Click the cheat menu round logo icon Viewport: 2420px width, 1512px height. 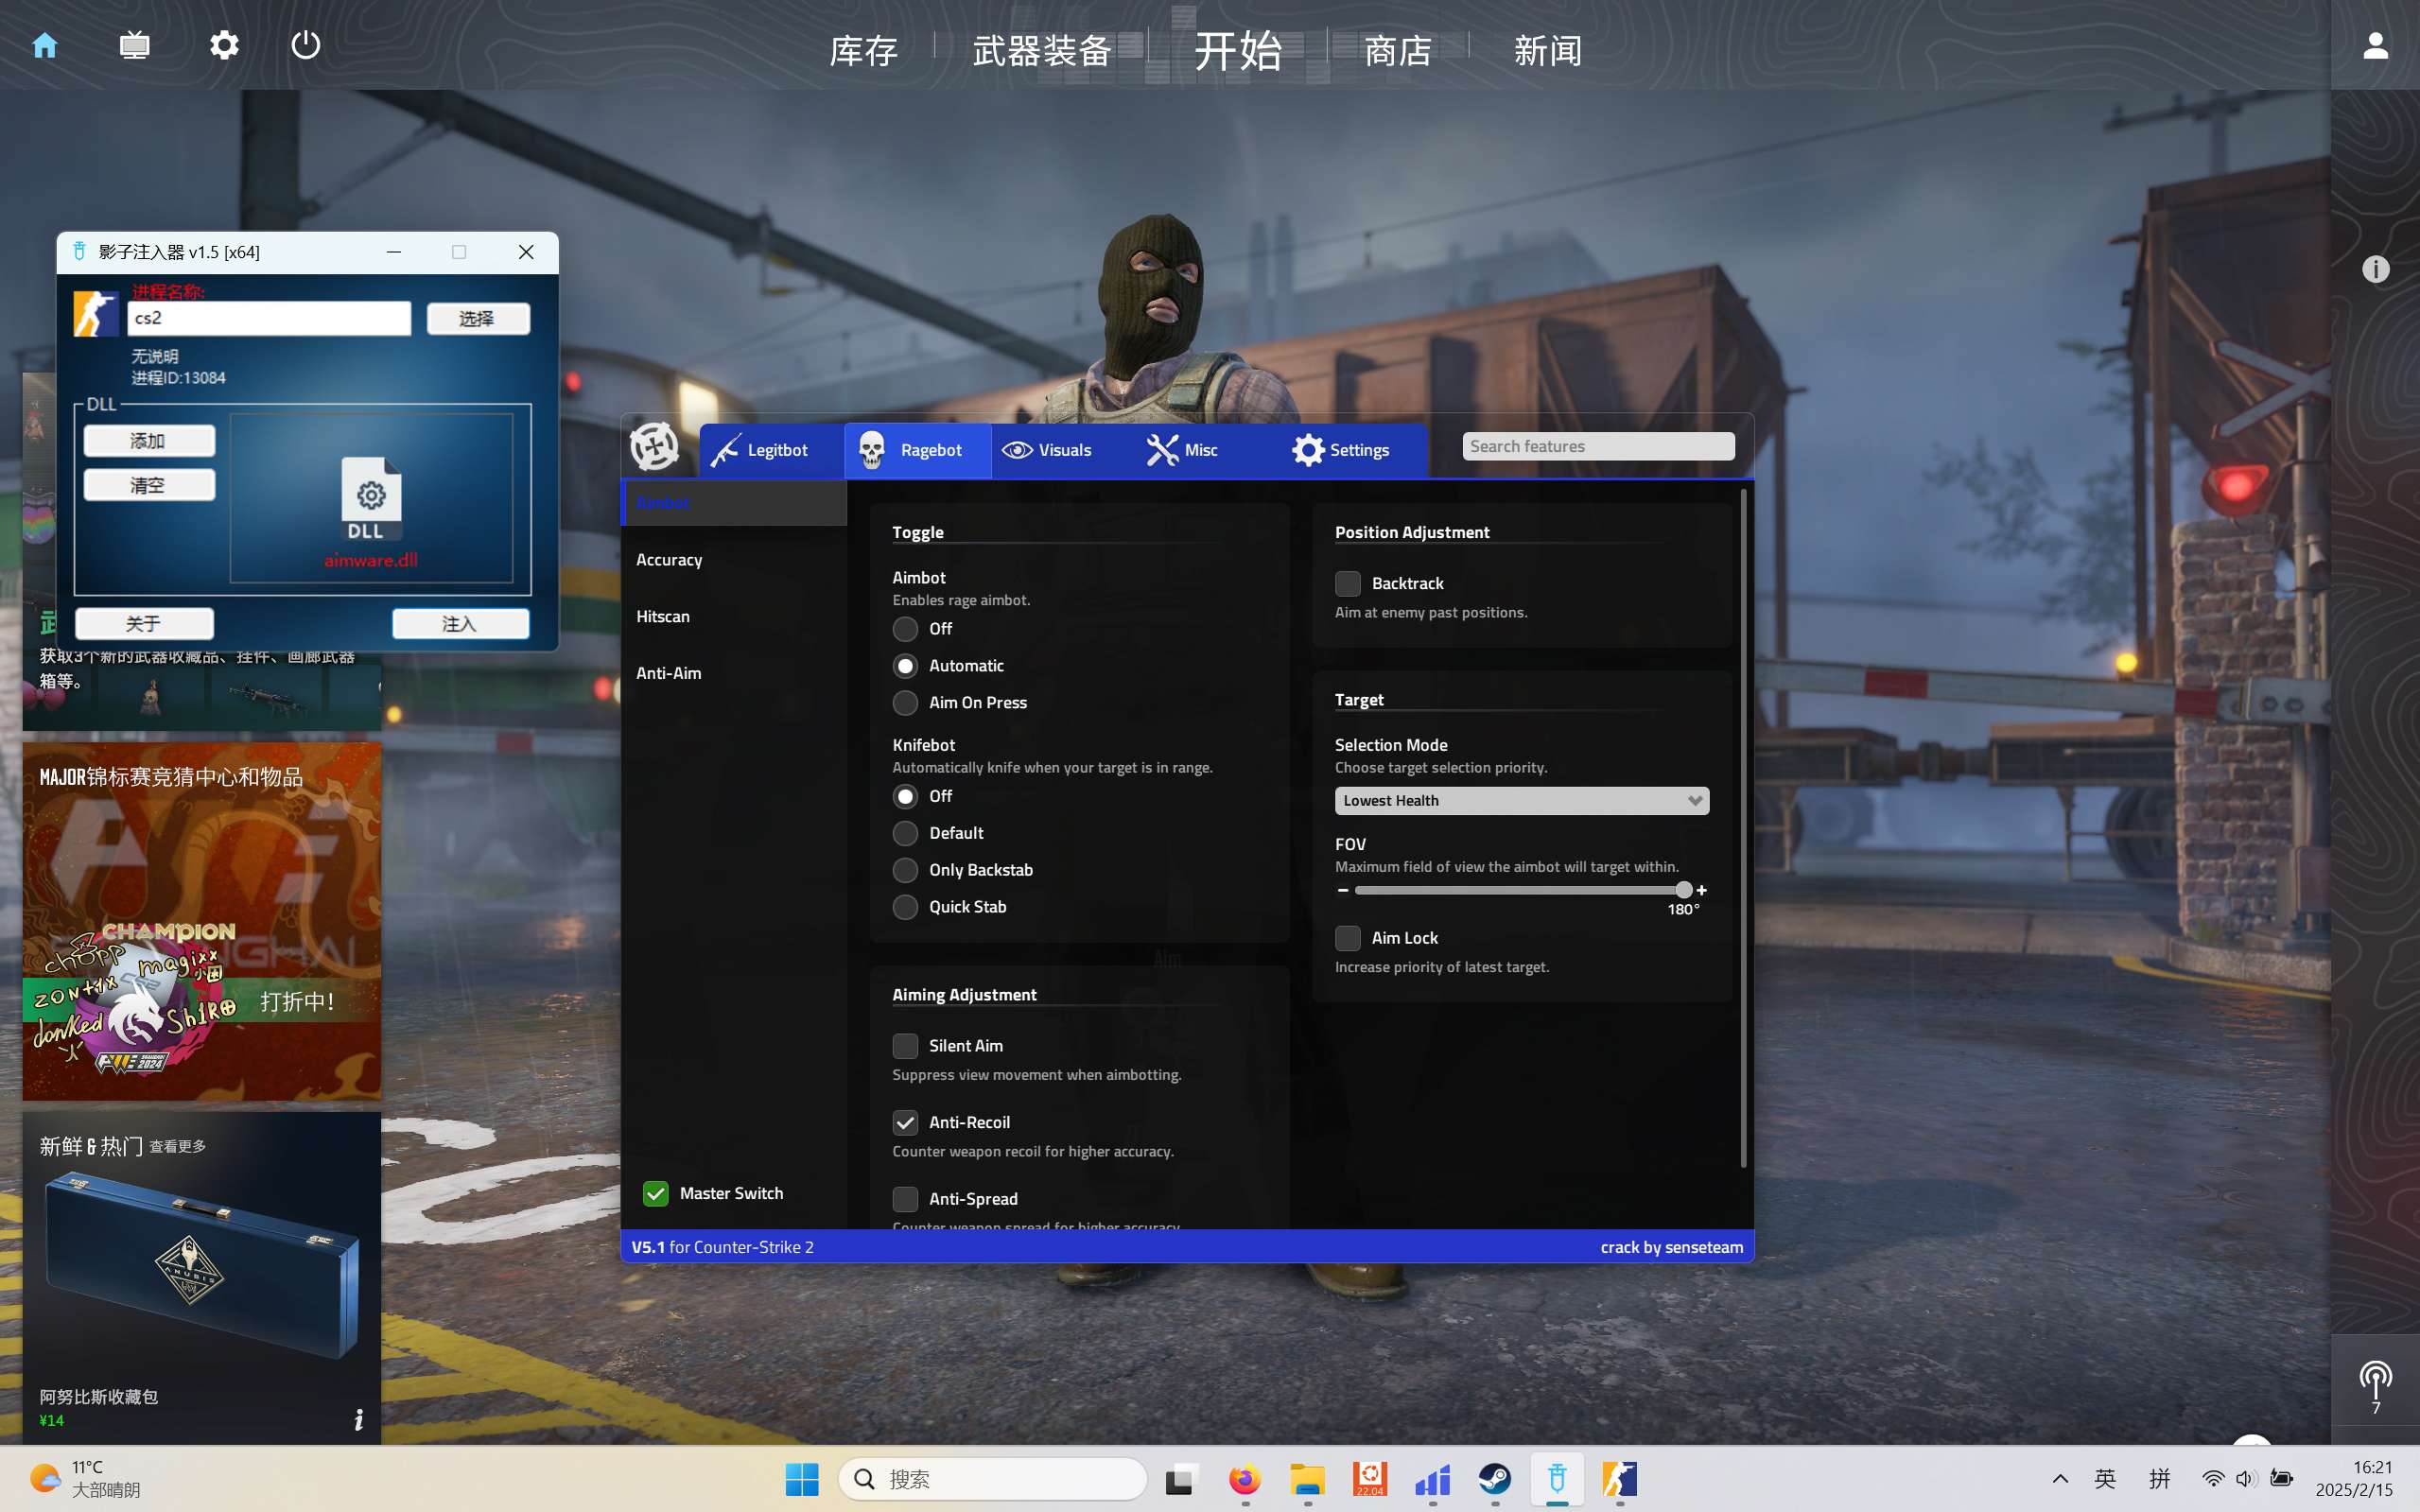[654, 447]
